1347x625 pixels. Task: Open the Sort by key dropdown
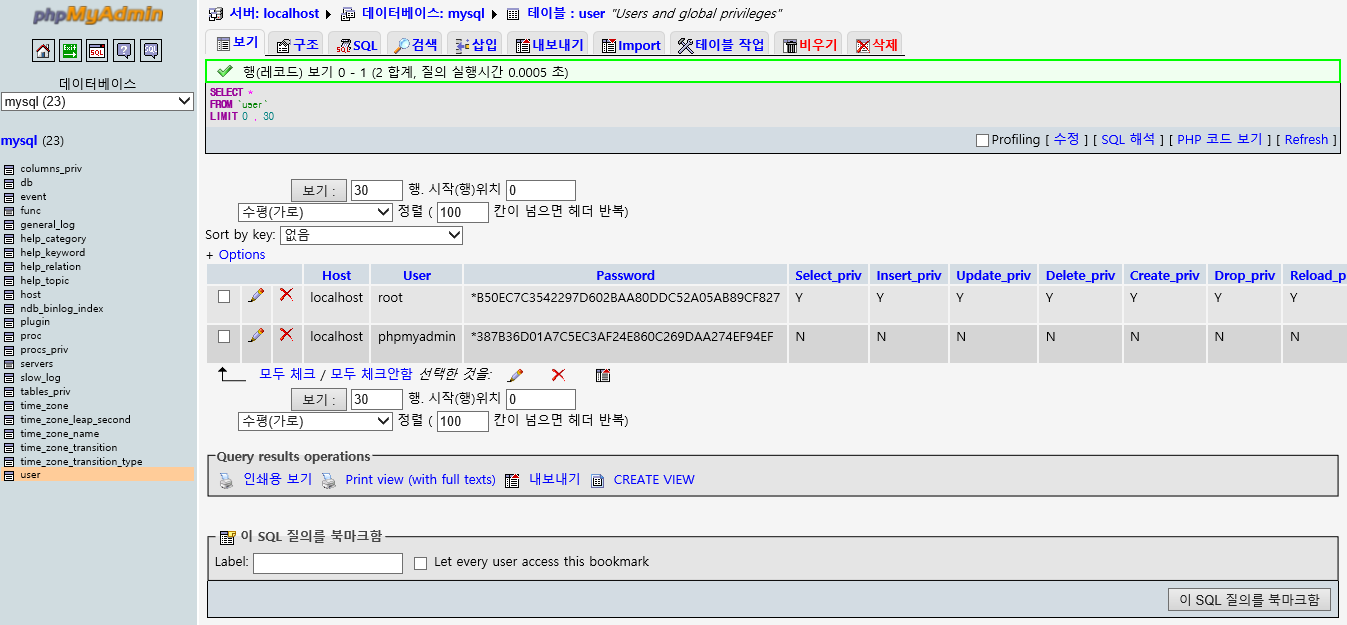[372, 235]
